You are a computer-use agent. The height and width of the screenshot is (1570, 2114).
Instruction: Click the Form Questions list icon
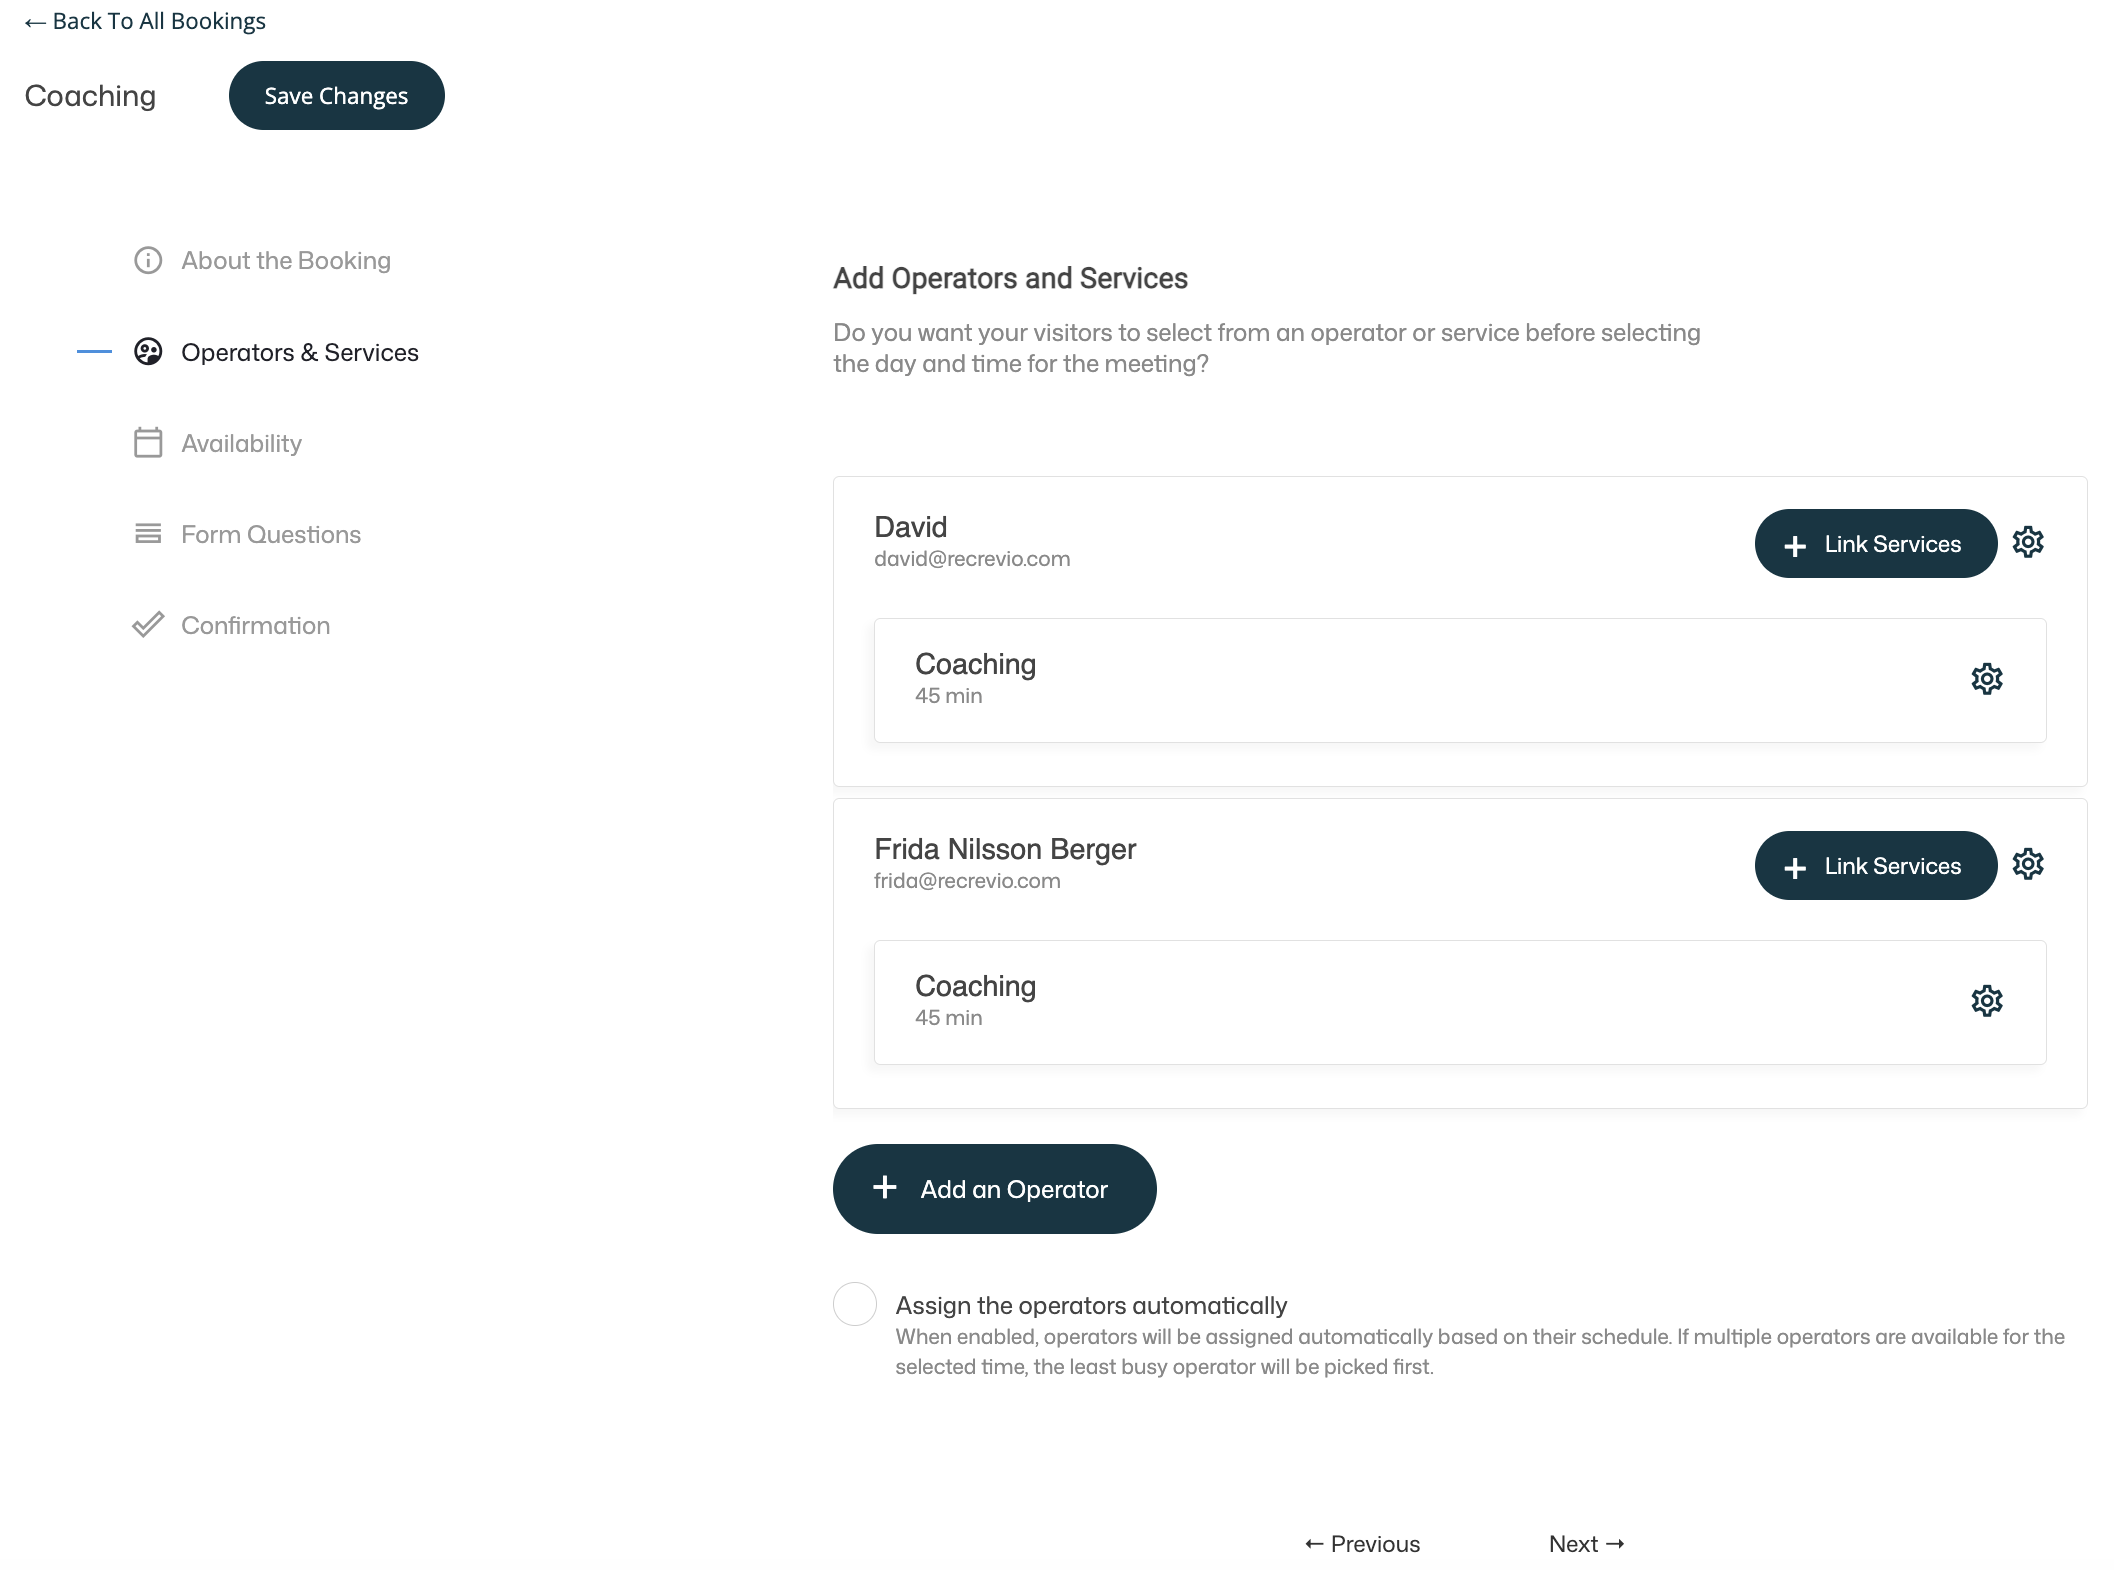pos(148,534)
